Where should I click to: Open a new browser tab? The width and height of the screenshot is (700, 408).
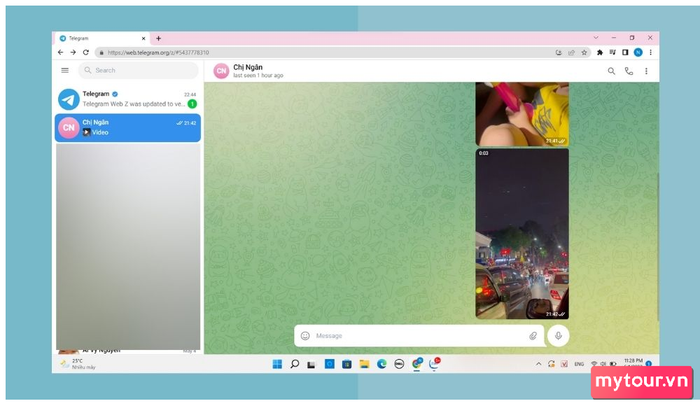[158, 38]
